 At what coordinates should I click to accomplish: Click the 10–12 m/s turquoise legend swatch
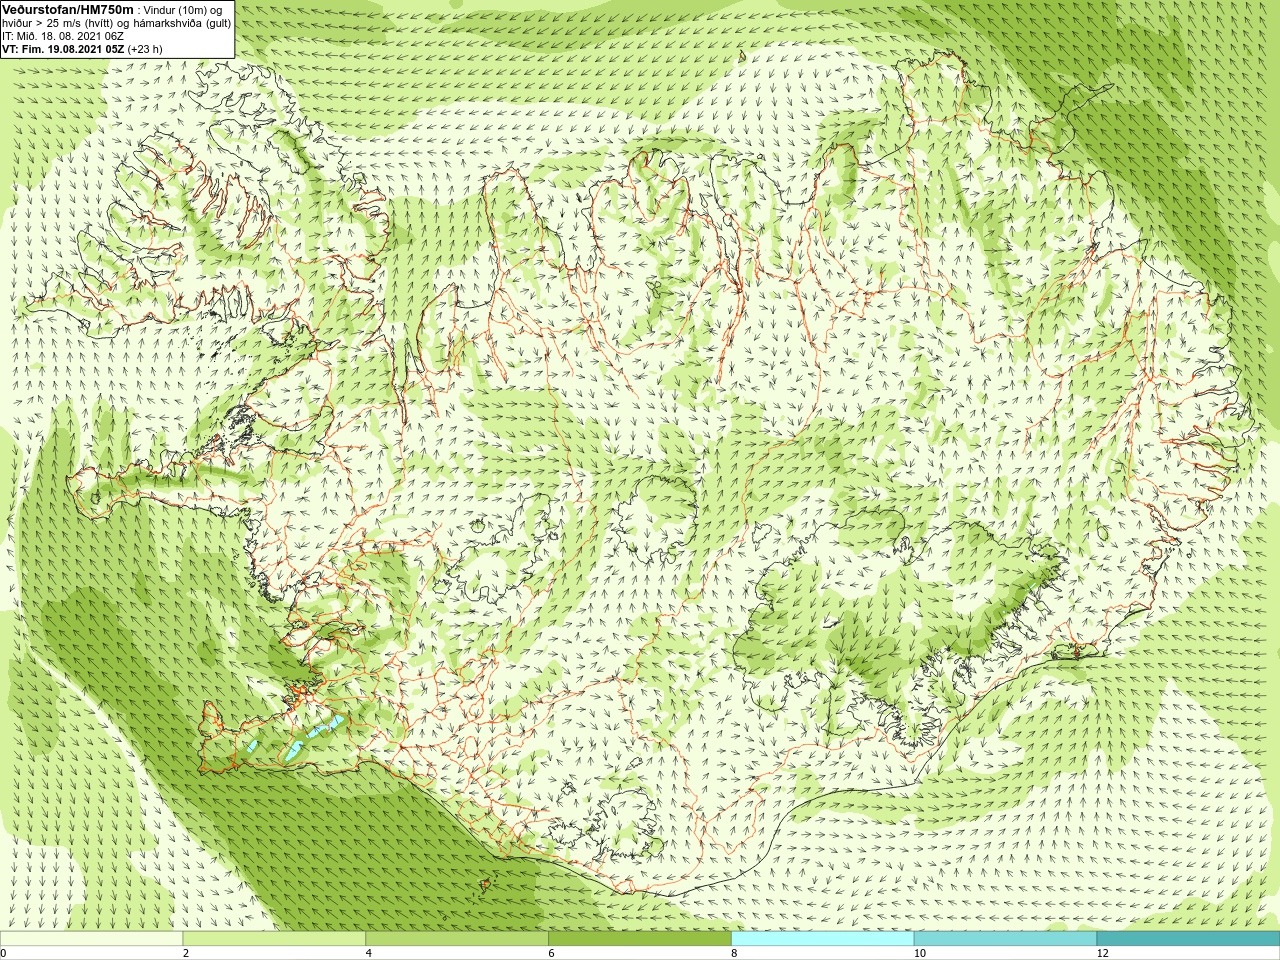click(x=1005, y=939)
